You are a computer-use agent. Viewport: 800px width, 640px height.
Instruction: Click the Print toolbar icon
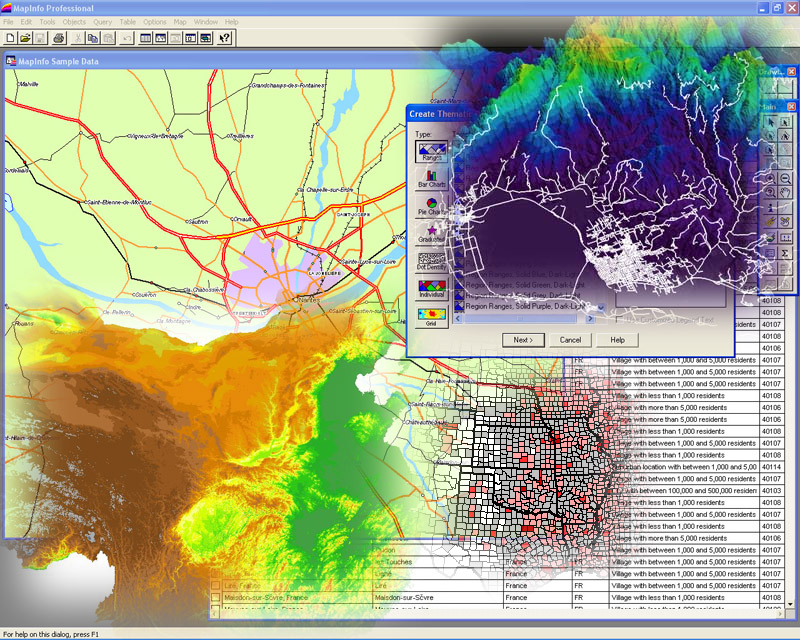pyautogui.click(x=59, y=38)
